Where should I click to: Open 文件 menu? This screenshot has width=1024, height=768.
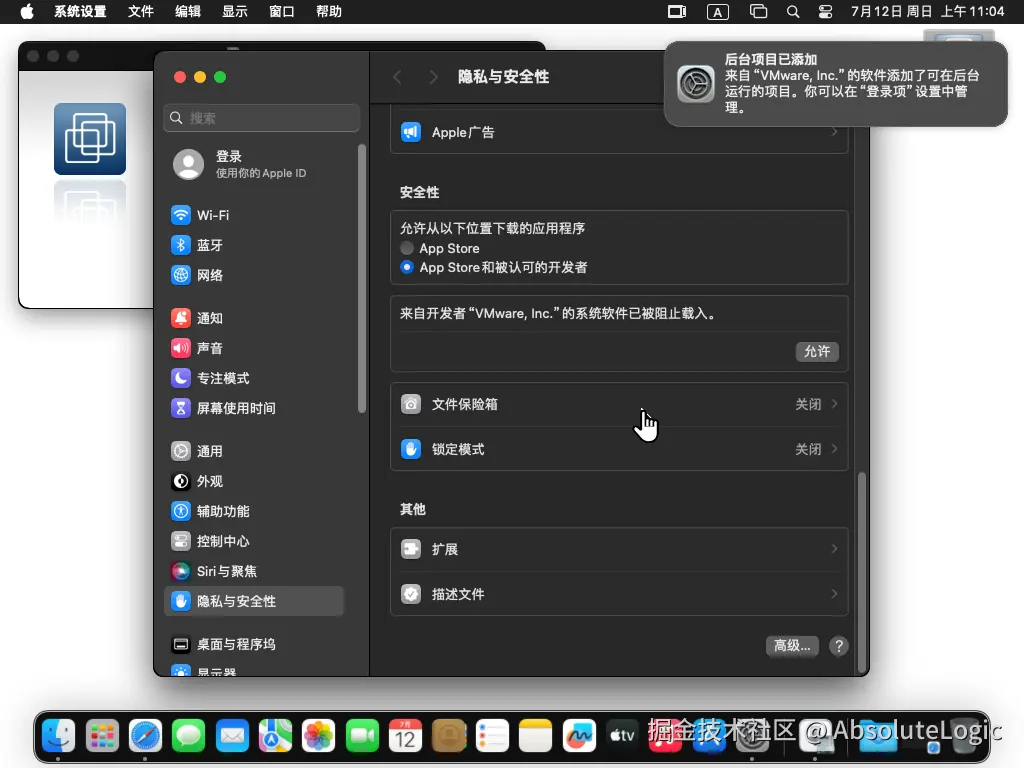pos(140,12)
